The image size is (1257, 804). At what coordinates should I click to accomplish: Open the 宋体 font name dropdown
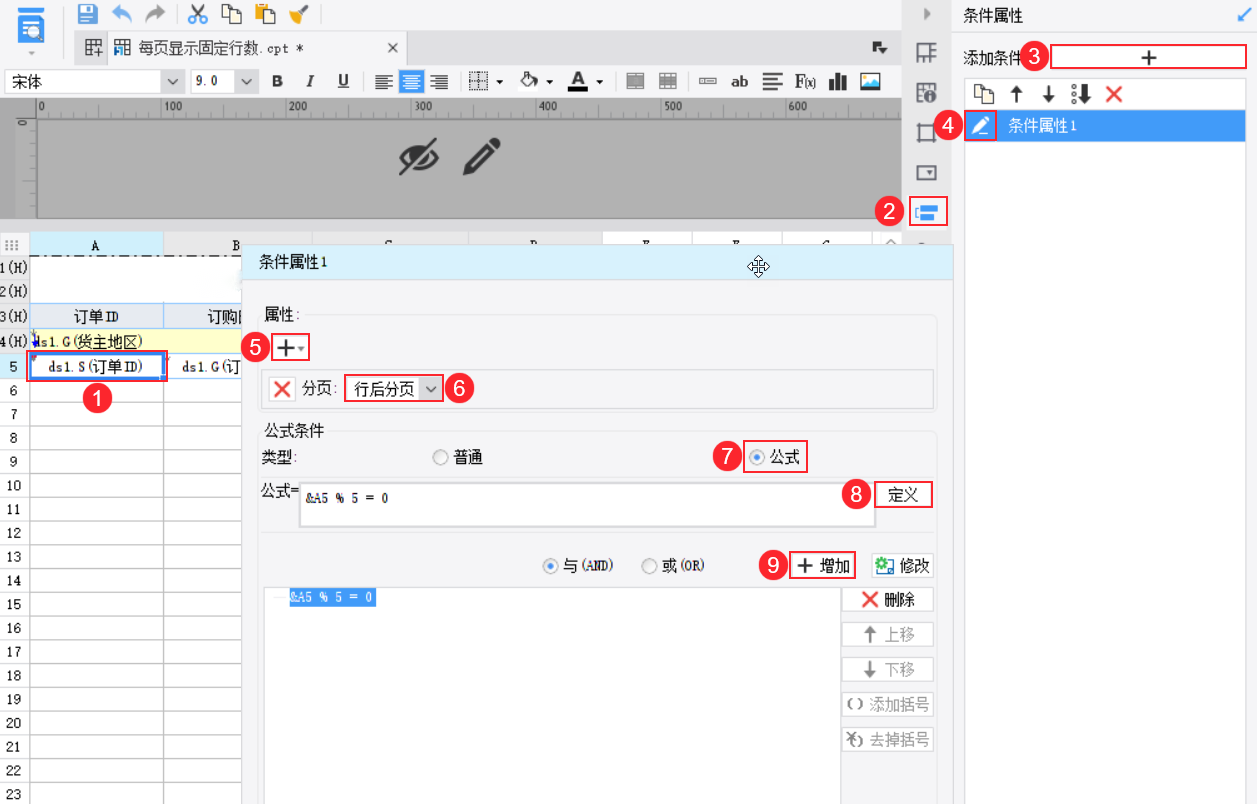coord(174,82)
